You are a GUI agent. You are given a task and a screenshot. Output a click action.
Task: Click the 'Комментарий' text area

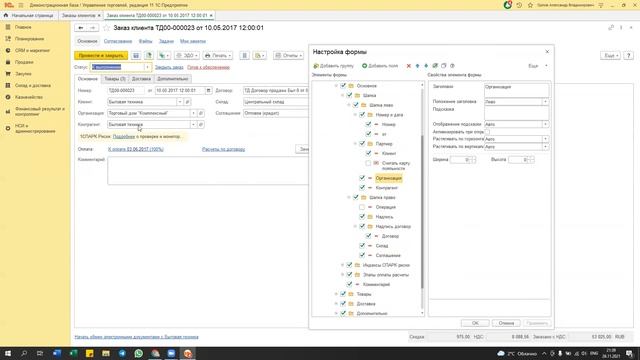[208, 171]
